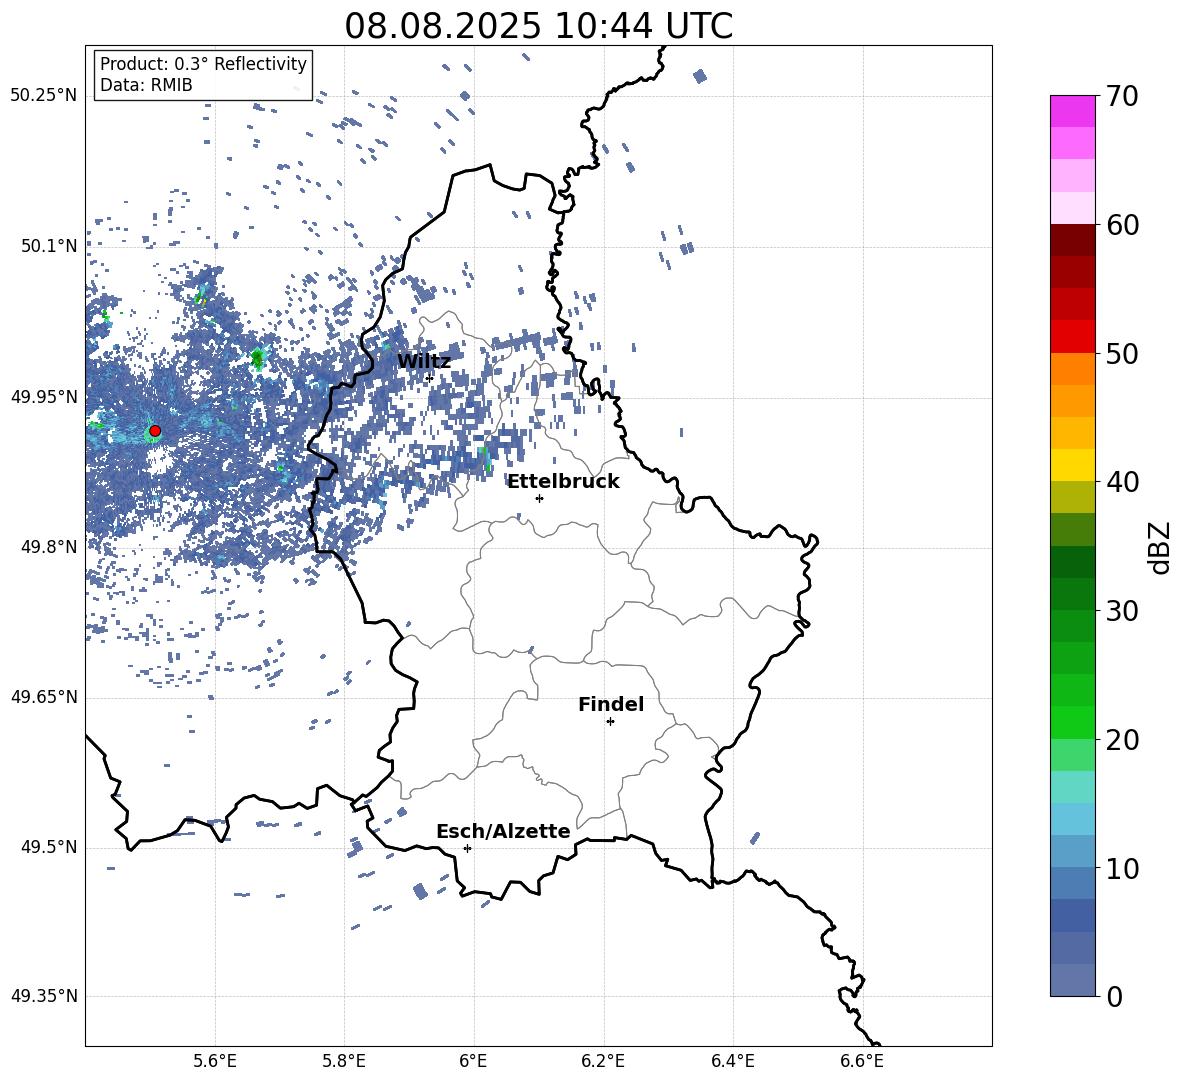Click the latitude label 49.35°N

[44, 996]
